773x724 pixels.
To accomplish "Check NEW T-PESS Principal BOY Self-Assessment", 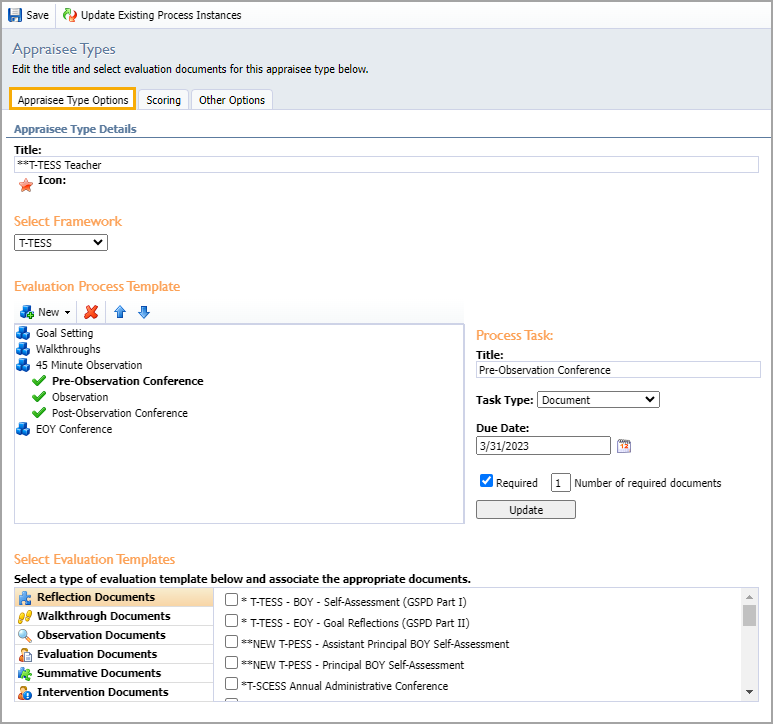I will click(231, 662).
